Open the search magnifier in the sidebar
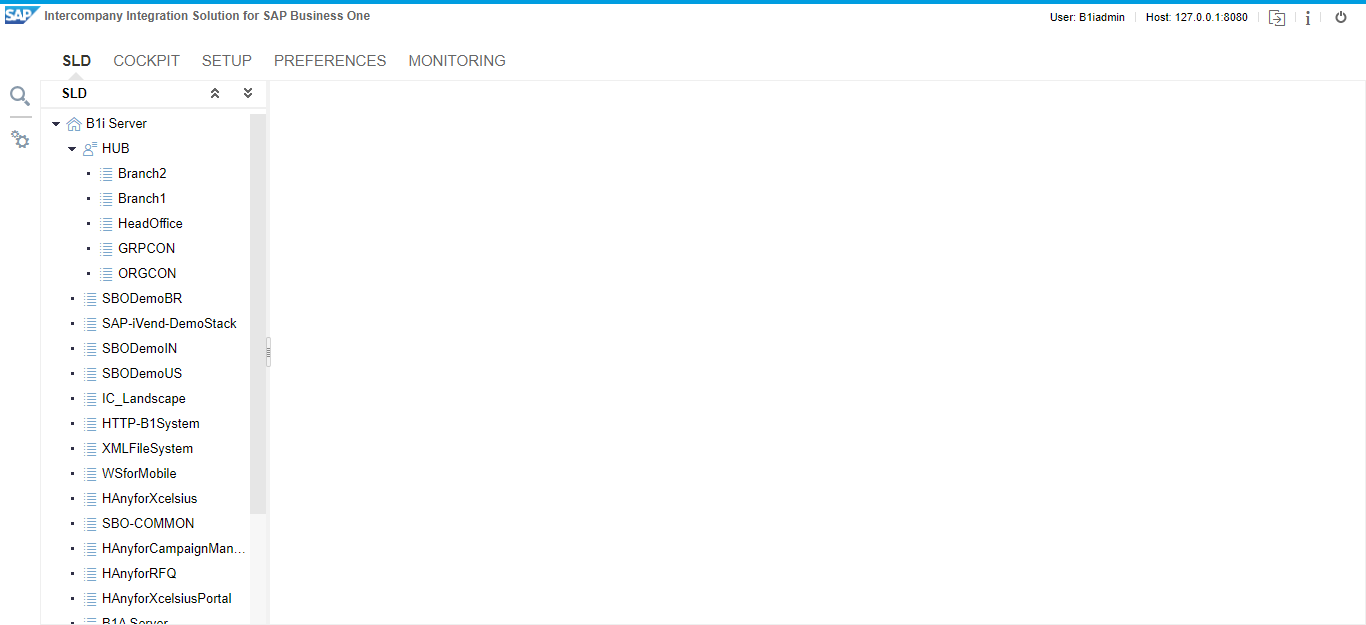This screenshot has height=625, width=1366. pyautogui.click(x=20, y=96)
